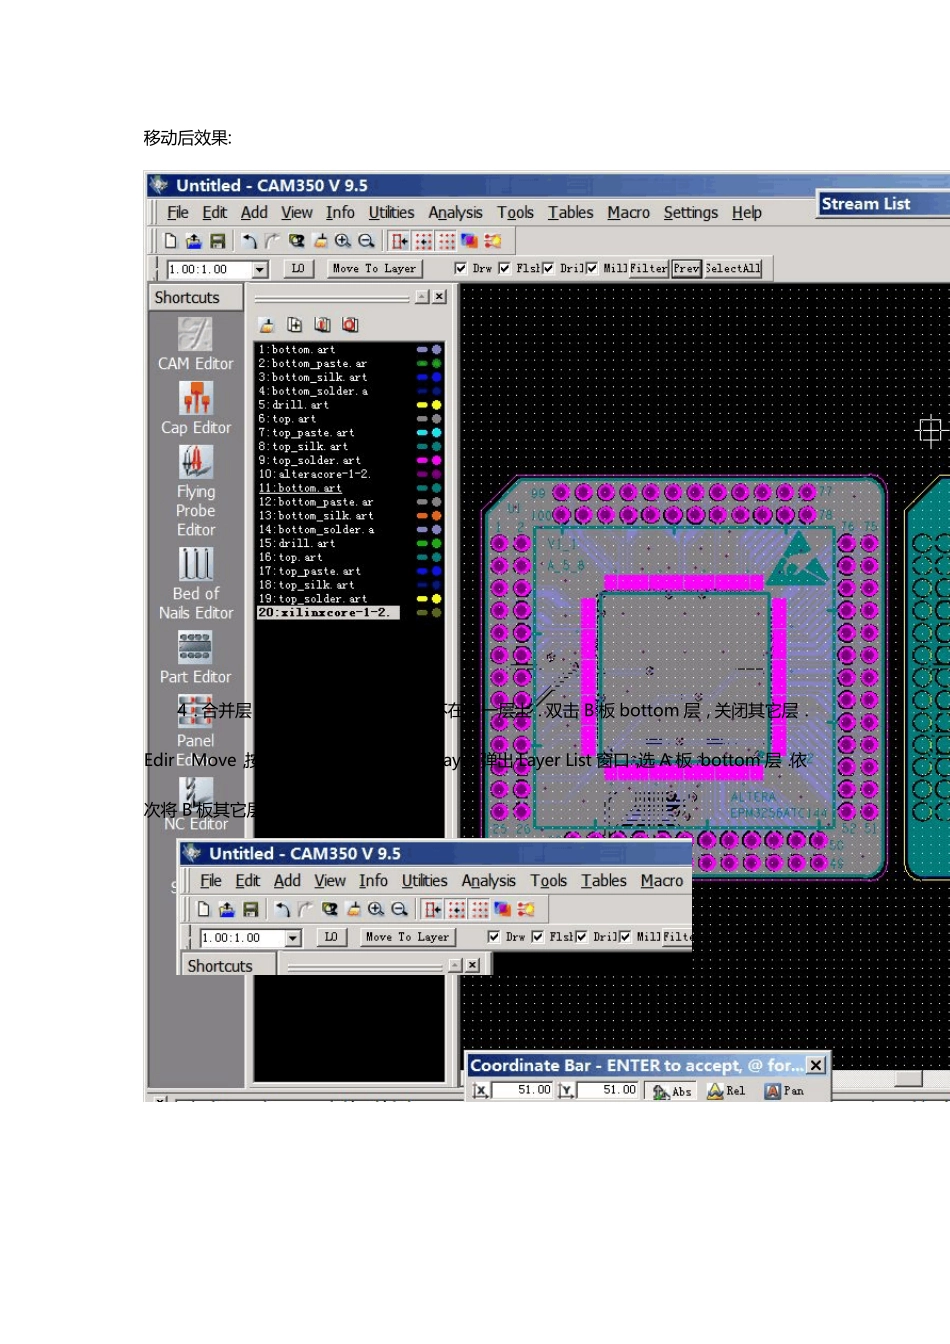Toggle Mill checkbox in upper CAM350 window
Image resolution: width=950 pixels, height=1344 pixels.
[592, 268]
